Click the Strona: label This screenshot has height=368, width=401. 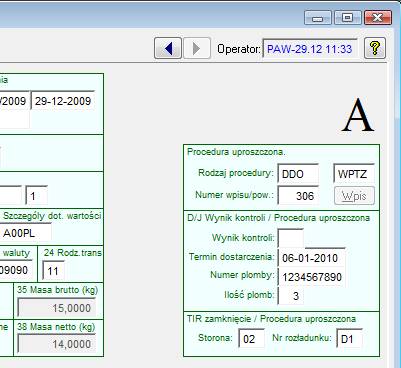pyautogui.click(x=215, y=338)
